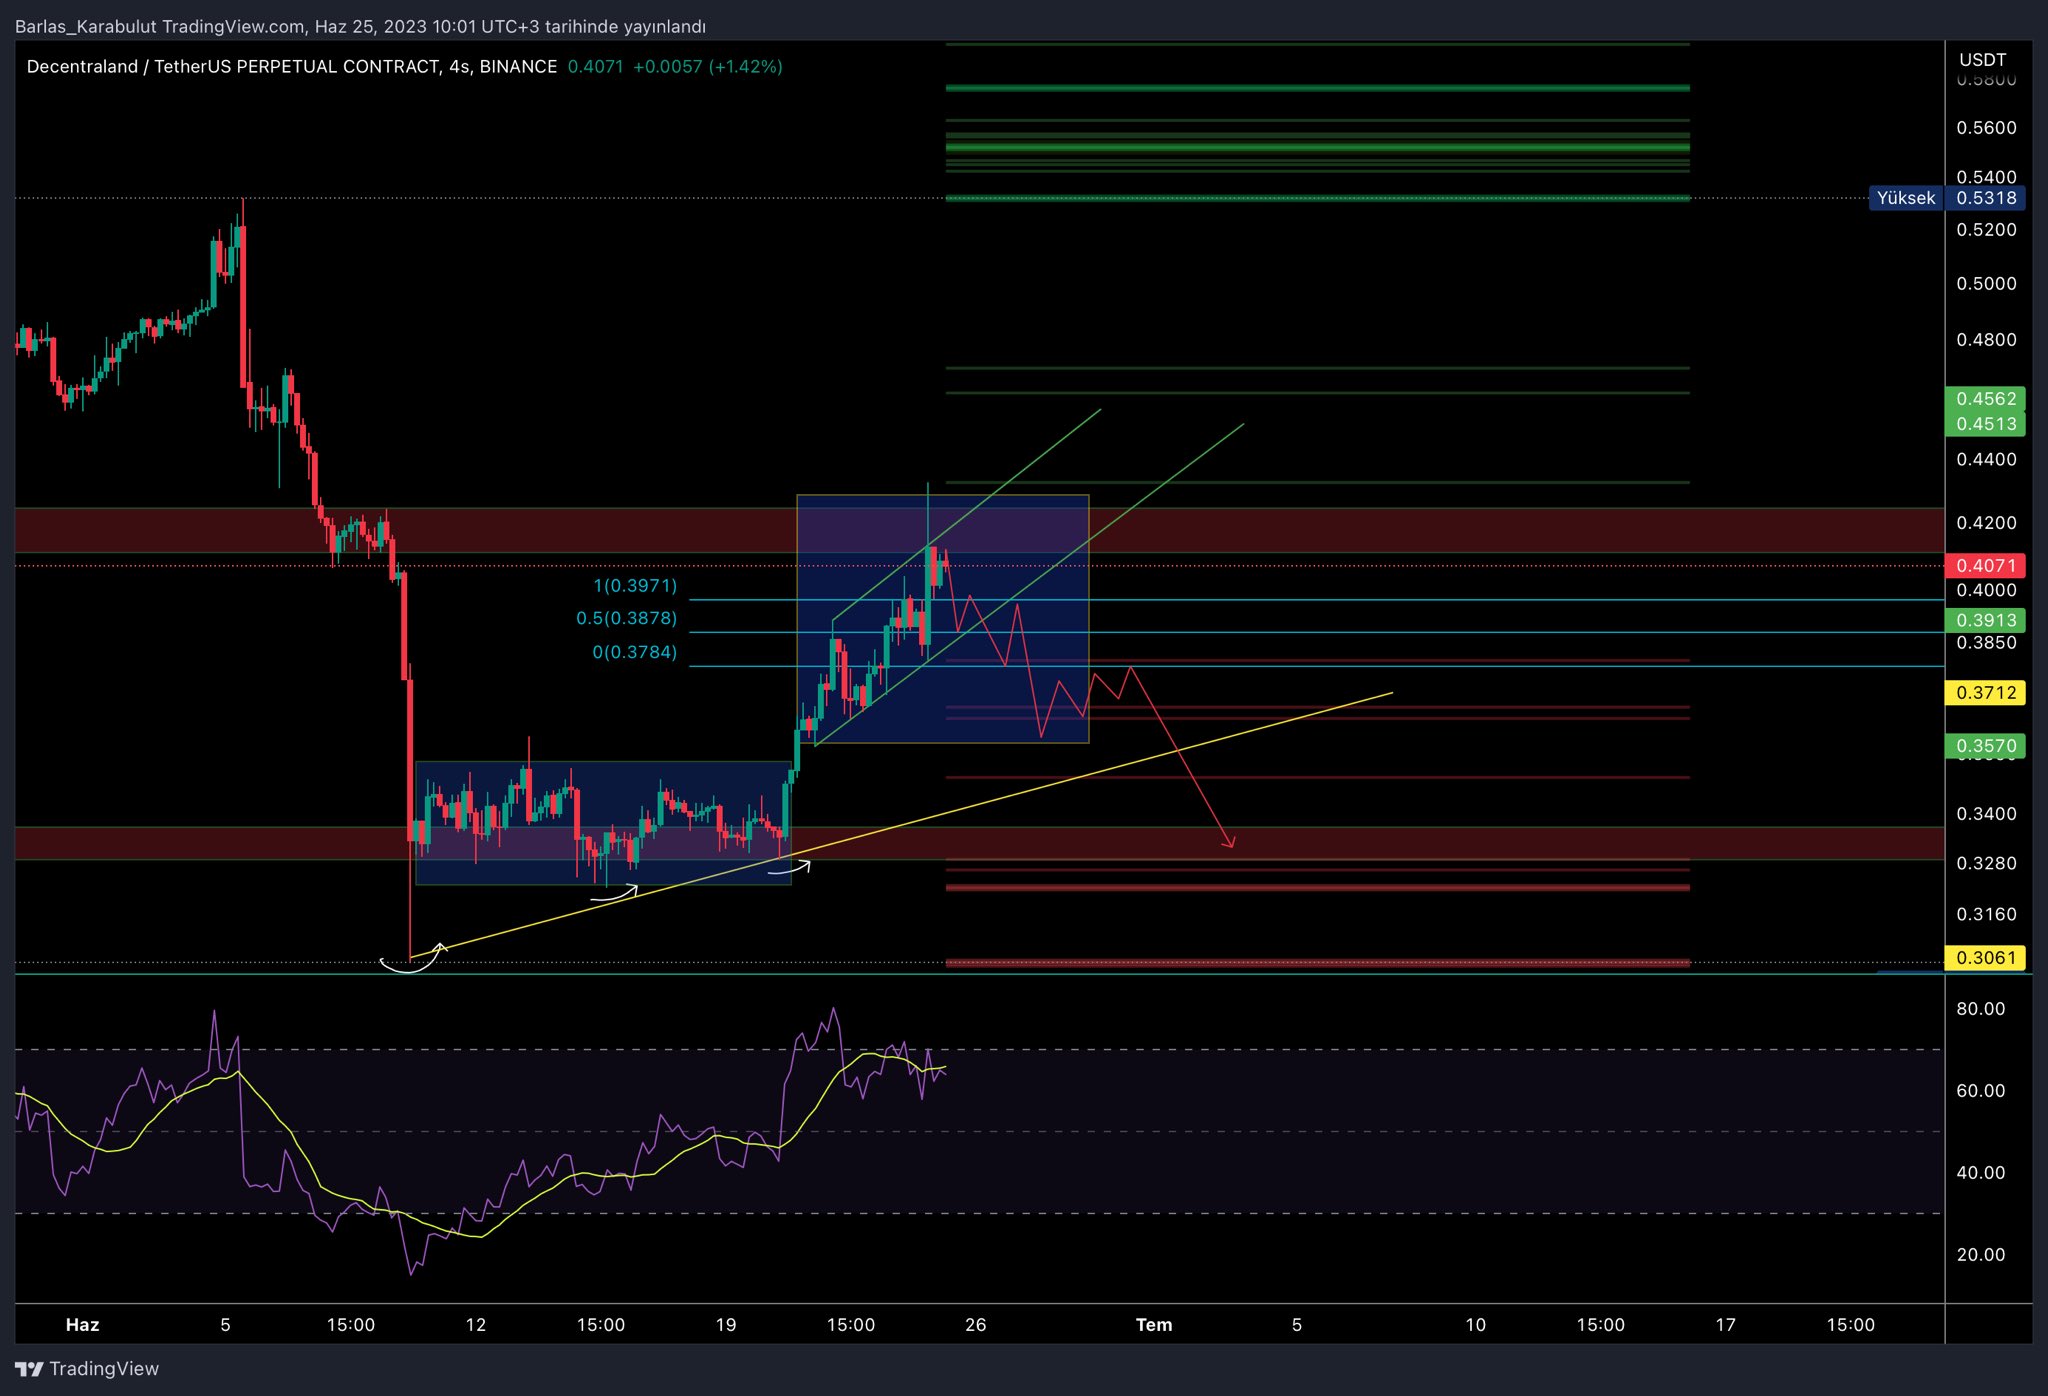
Task: Click the green 0.3913 price label
Action: tap(1985, 620)
